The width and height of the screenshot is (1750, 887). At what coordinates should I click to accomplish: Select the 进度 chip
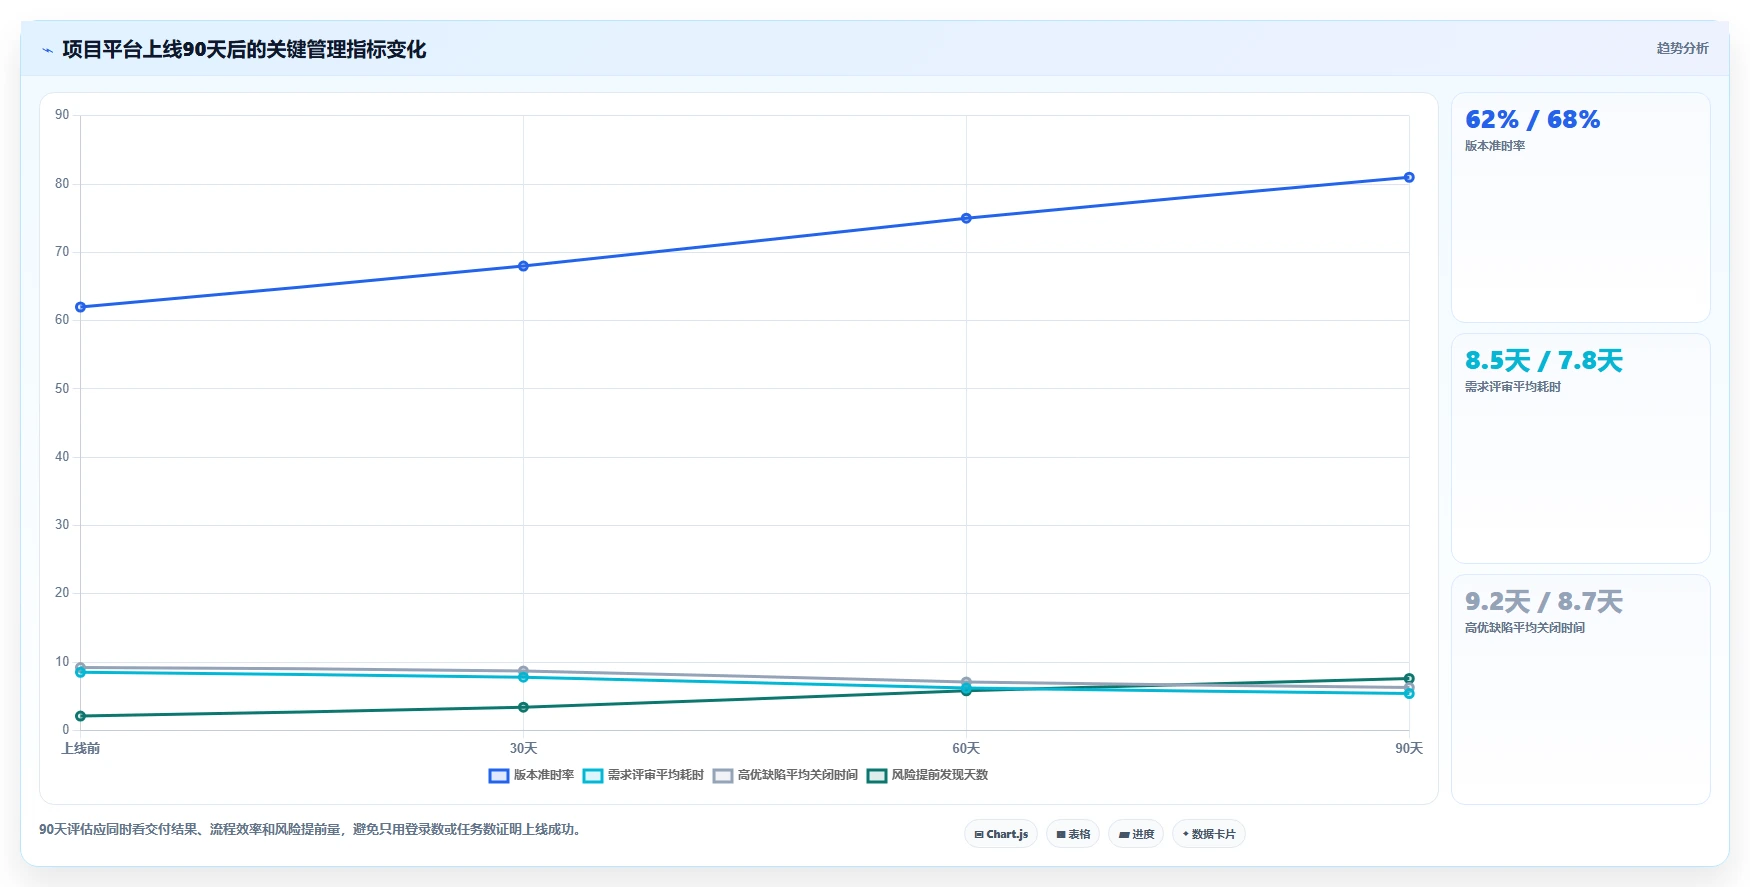[x=1136, y=834]
